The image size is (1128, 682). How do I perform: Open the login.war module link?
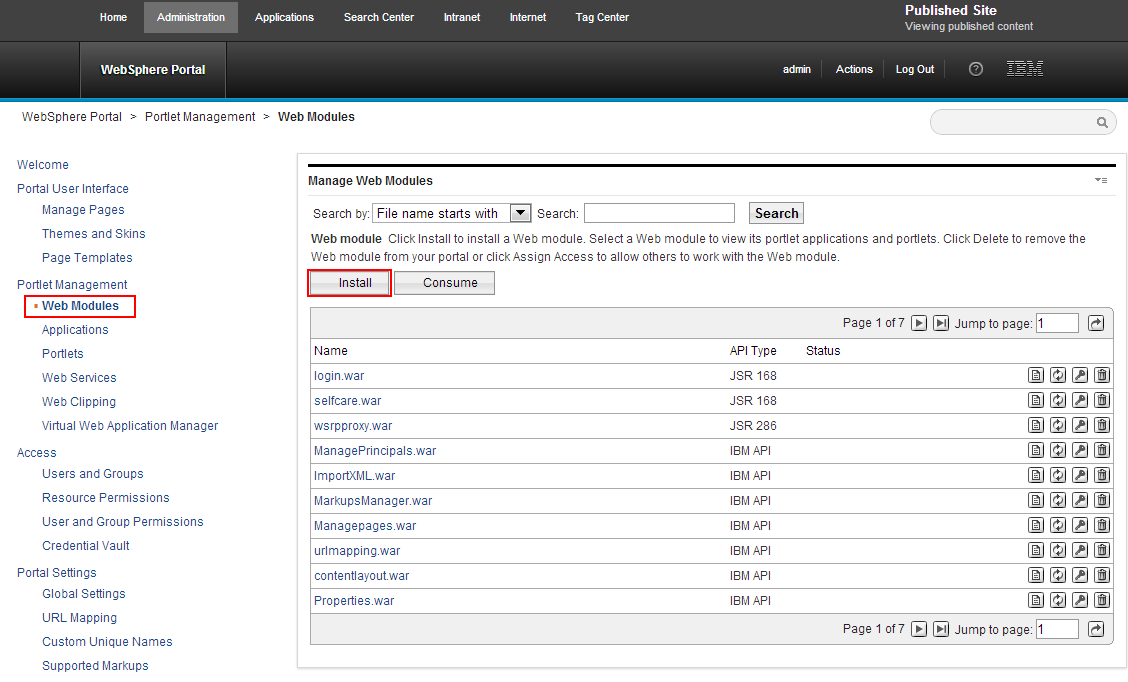(339, 376)
